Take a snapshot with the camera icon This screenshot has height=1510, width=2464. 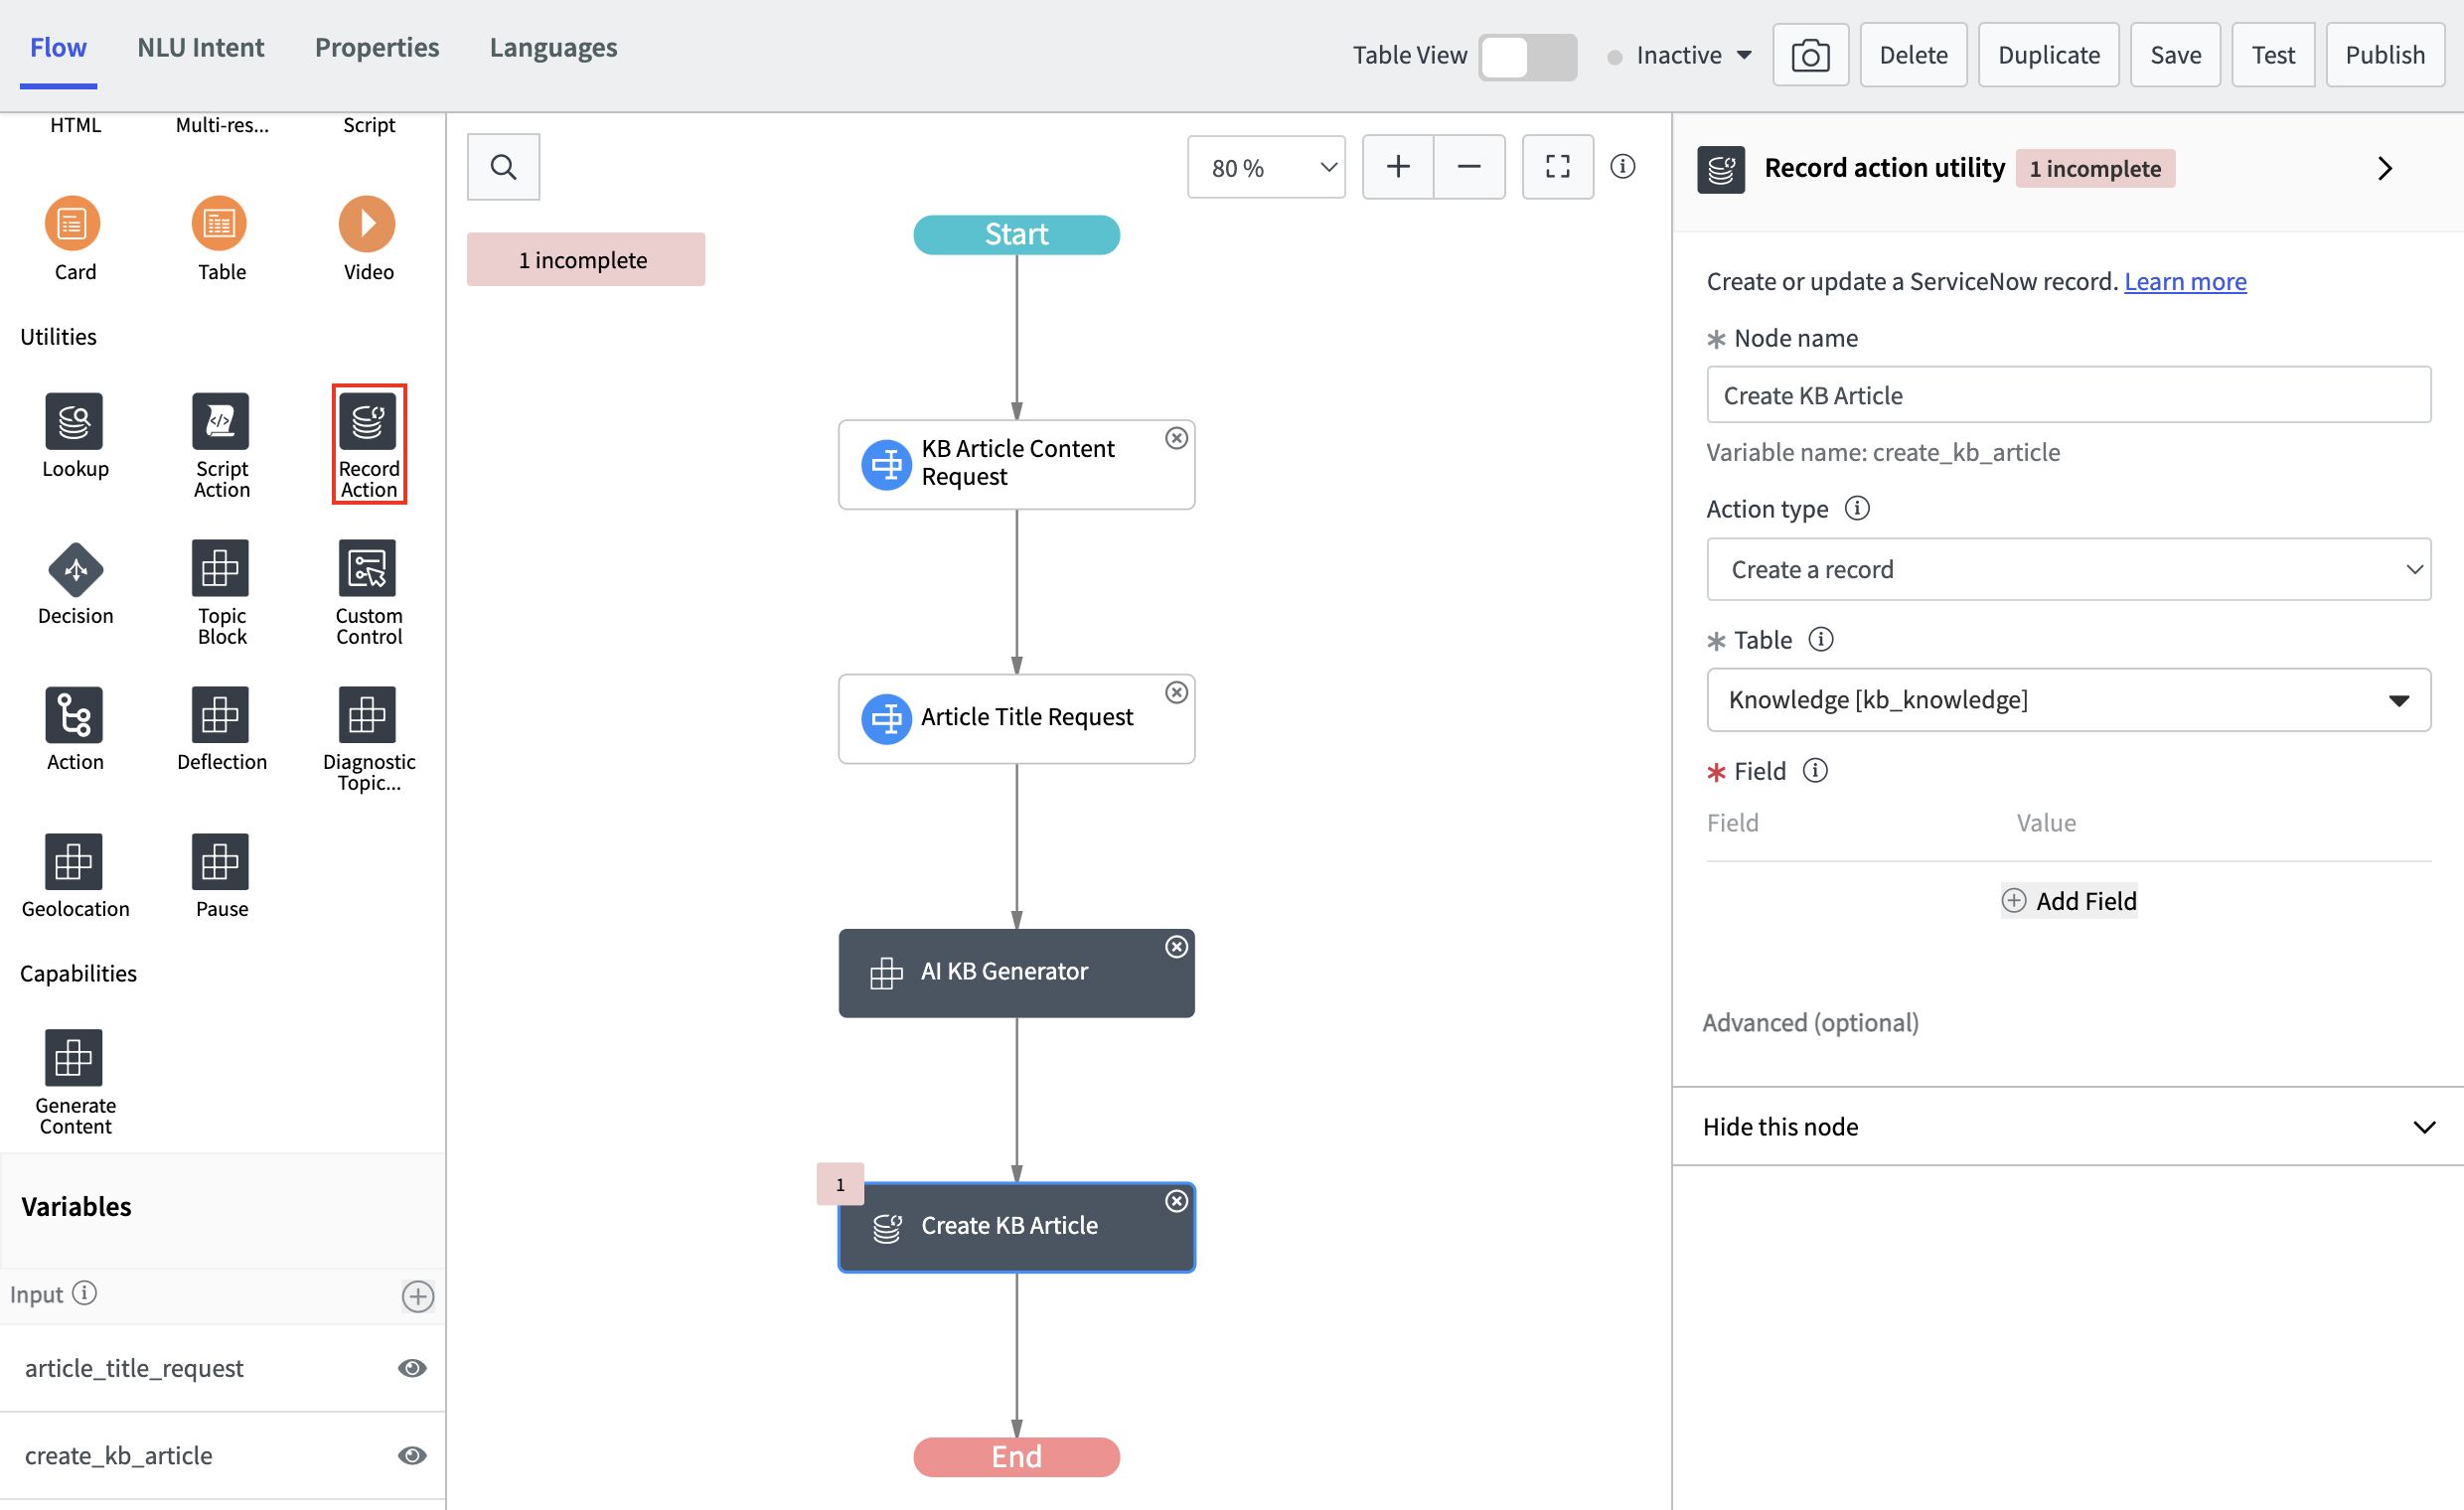[x=1810, y=55]
